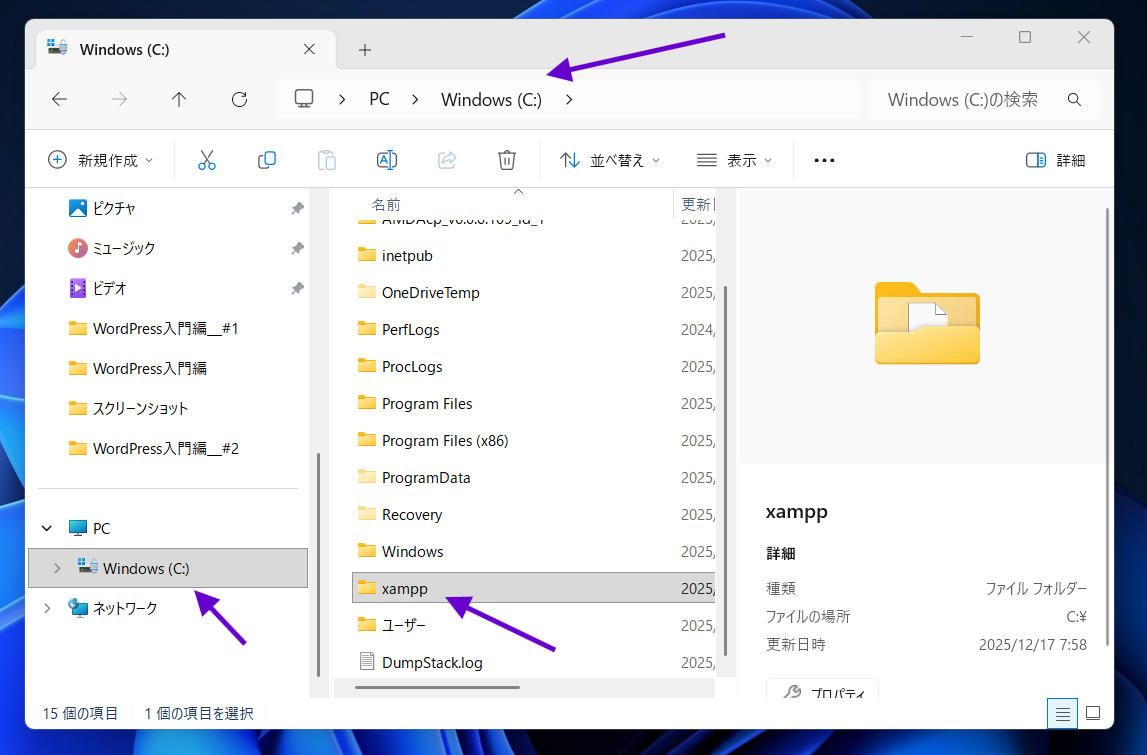Click the Rename icon in toolbar
Screen dimensions: 1147x755
pyautogui.click(x=387, y=160)
